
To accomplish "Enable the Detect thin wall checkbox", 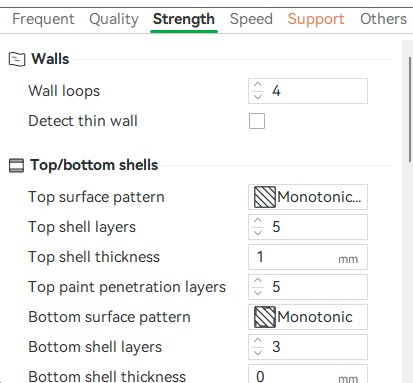I will pyautogui.click(x=257, y=121).
